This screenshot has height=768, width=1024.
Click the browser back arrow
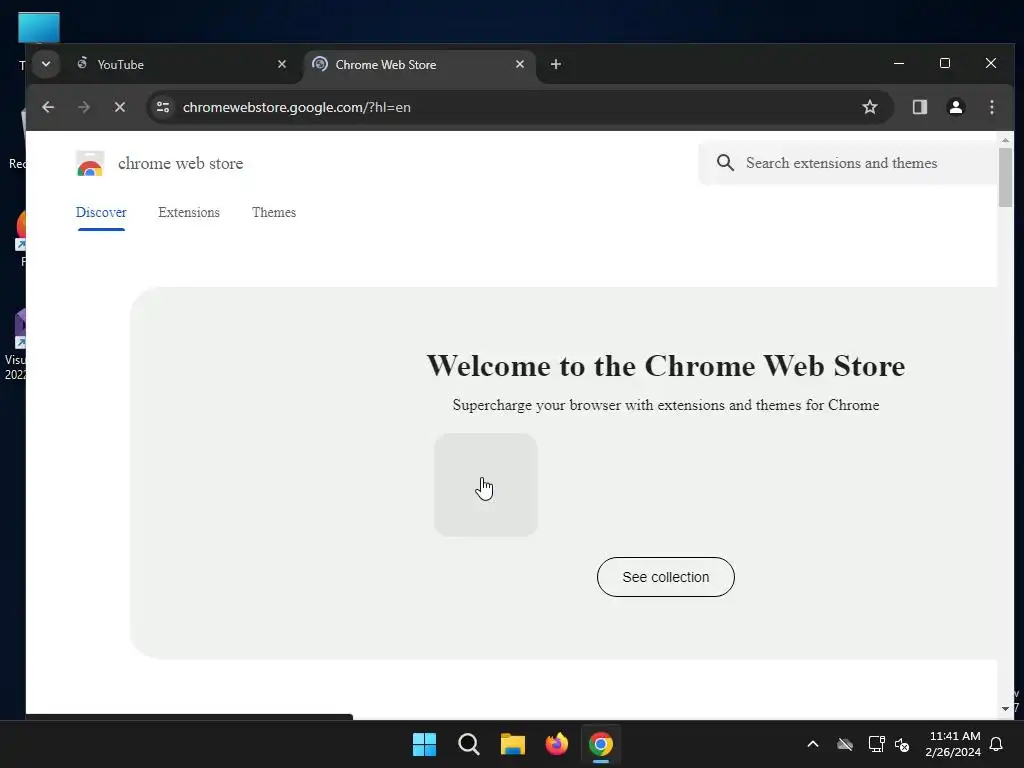48,107
